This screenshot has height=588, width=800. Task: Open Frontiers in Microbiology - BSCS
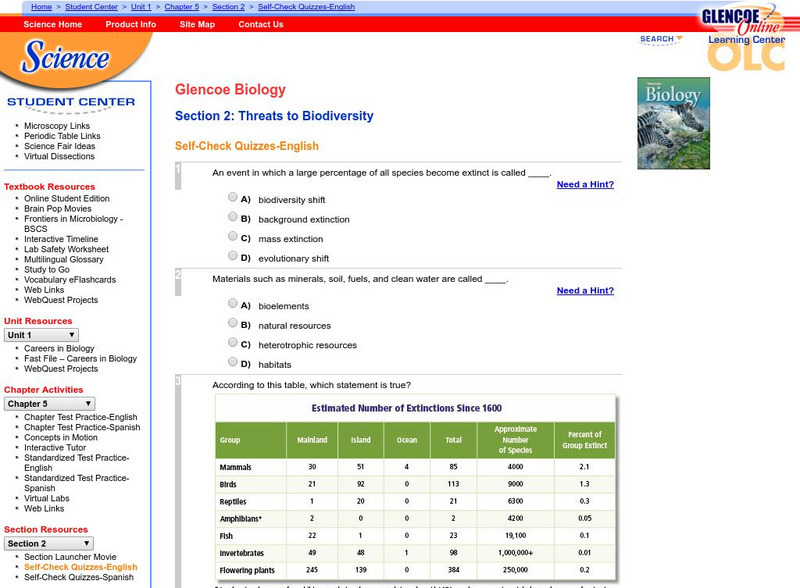tap(73, 224)
